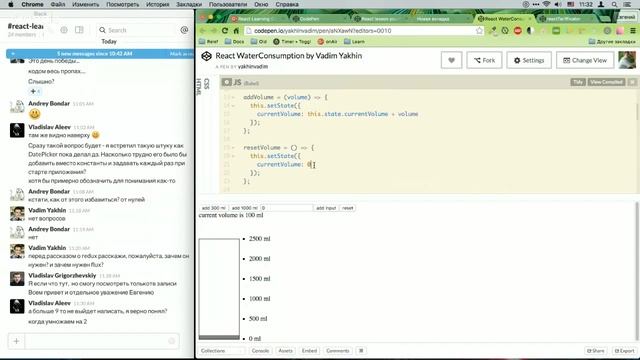Open the collapsed CSS editor tab
Image resolution: width=640 pixels, height=360 pixels.
(207, 84)
